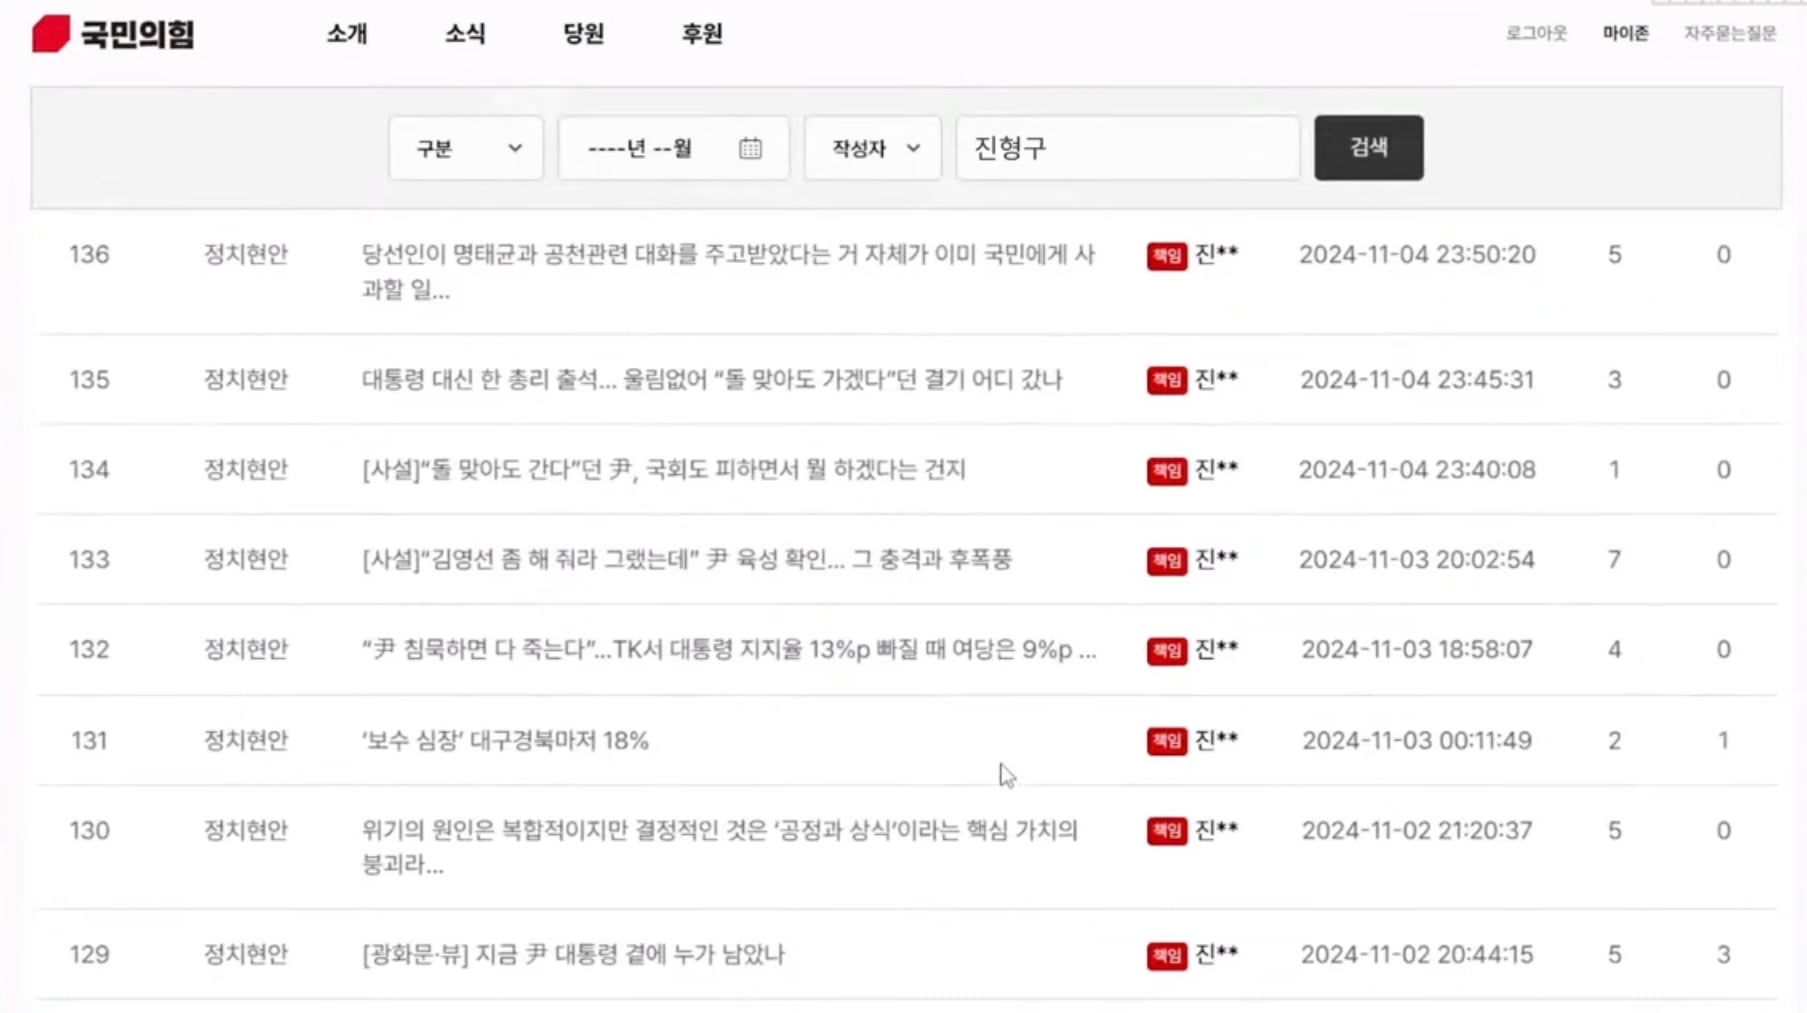Viewport: 1807px width, 1013px height.
Task: Click author 진** on row 133
Action: point(1217,559)
